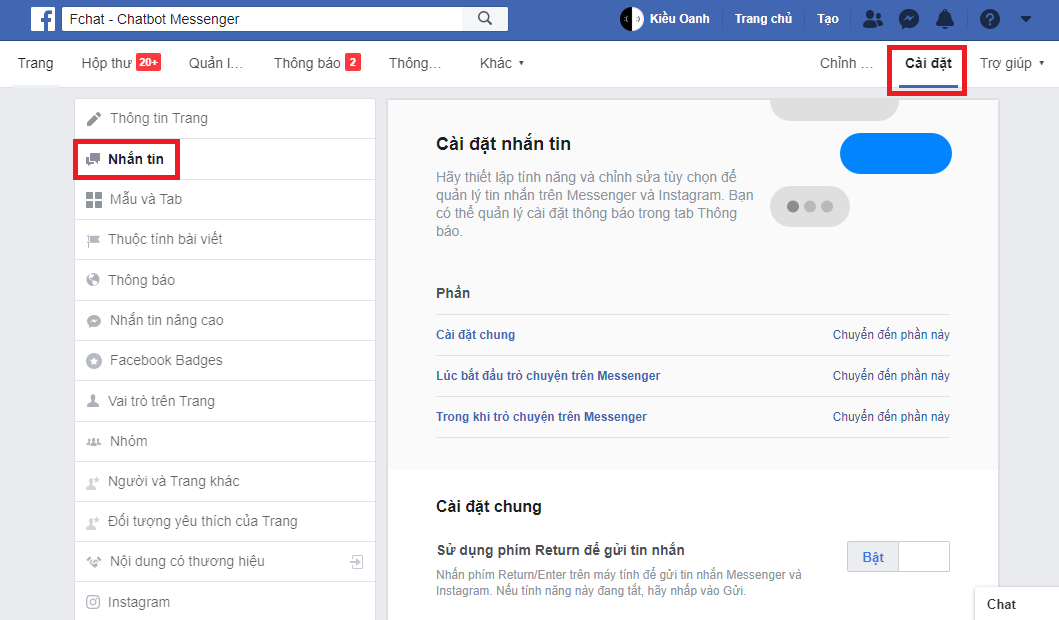Select Nội dung có thương hiệu in sidebar
Screen dimensions: 1059x620
(225, 562)
